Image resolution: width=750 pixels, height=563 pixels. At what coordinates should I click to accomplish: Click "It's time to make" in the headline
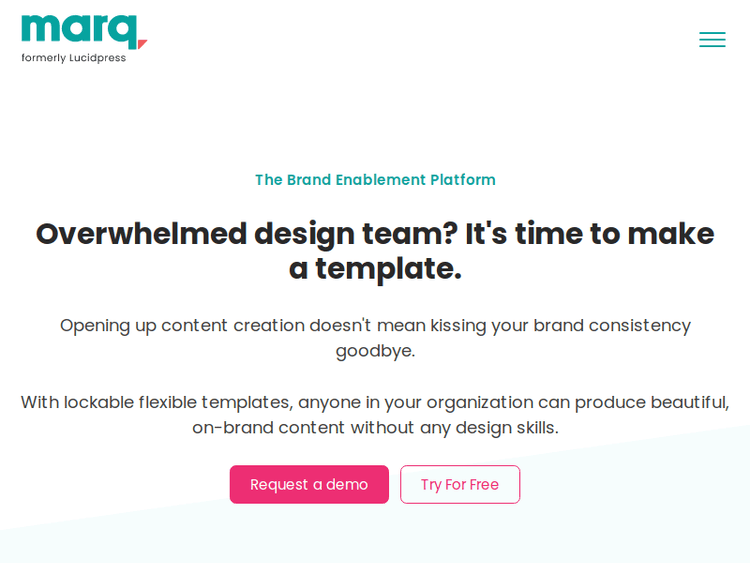coord(589,234)
